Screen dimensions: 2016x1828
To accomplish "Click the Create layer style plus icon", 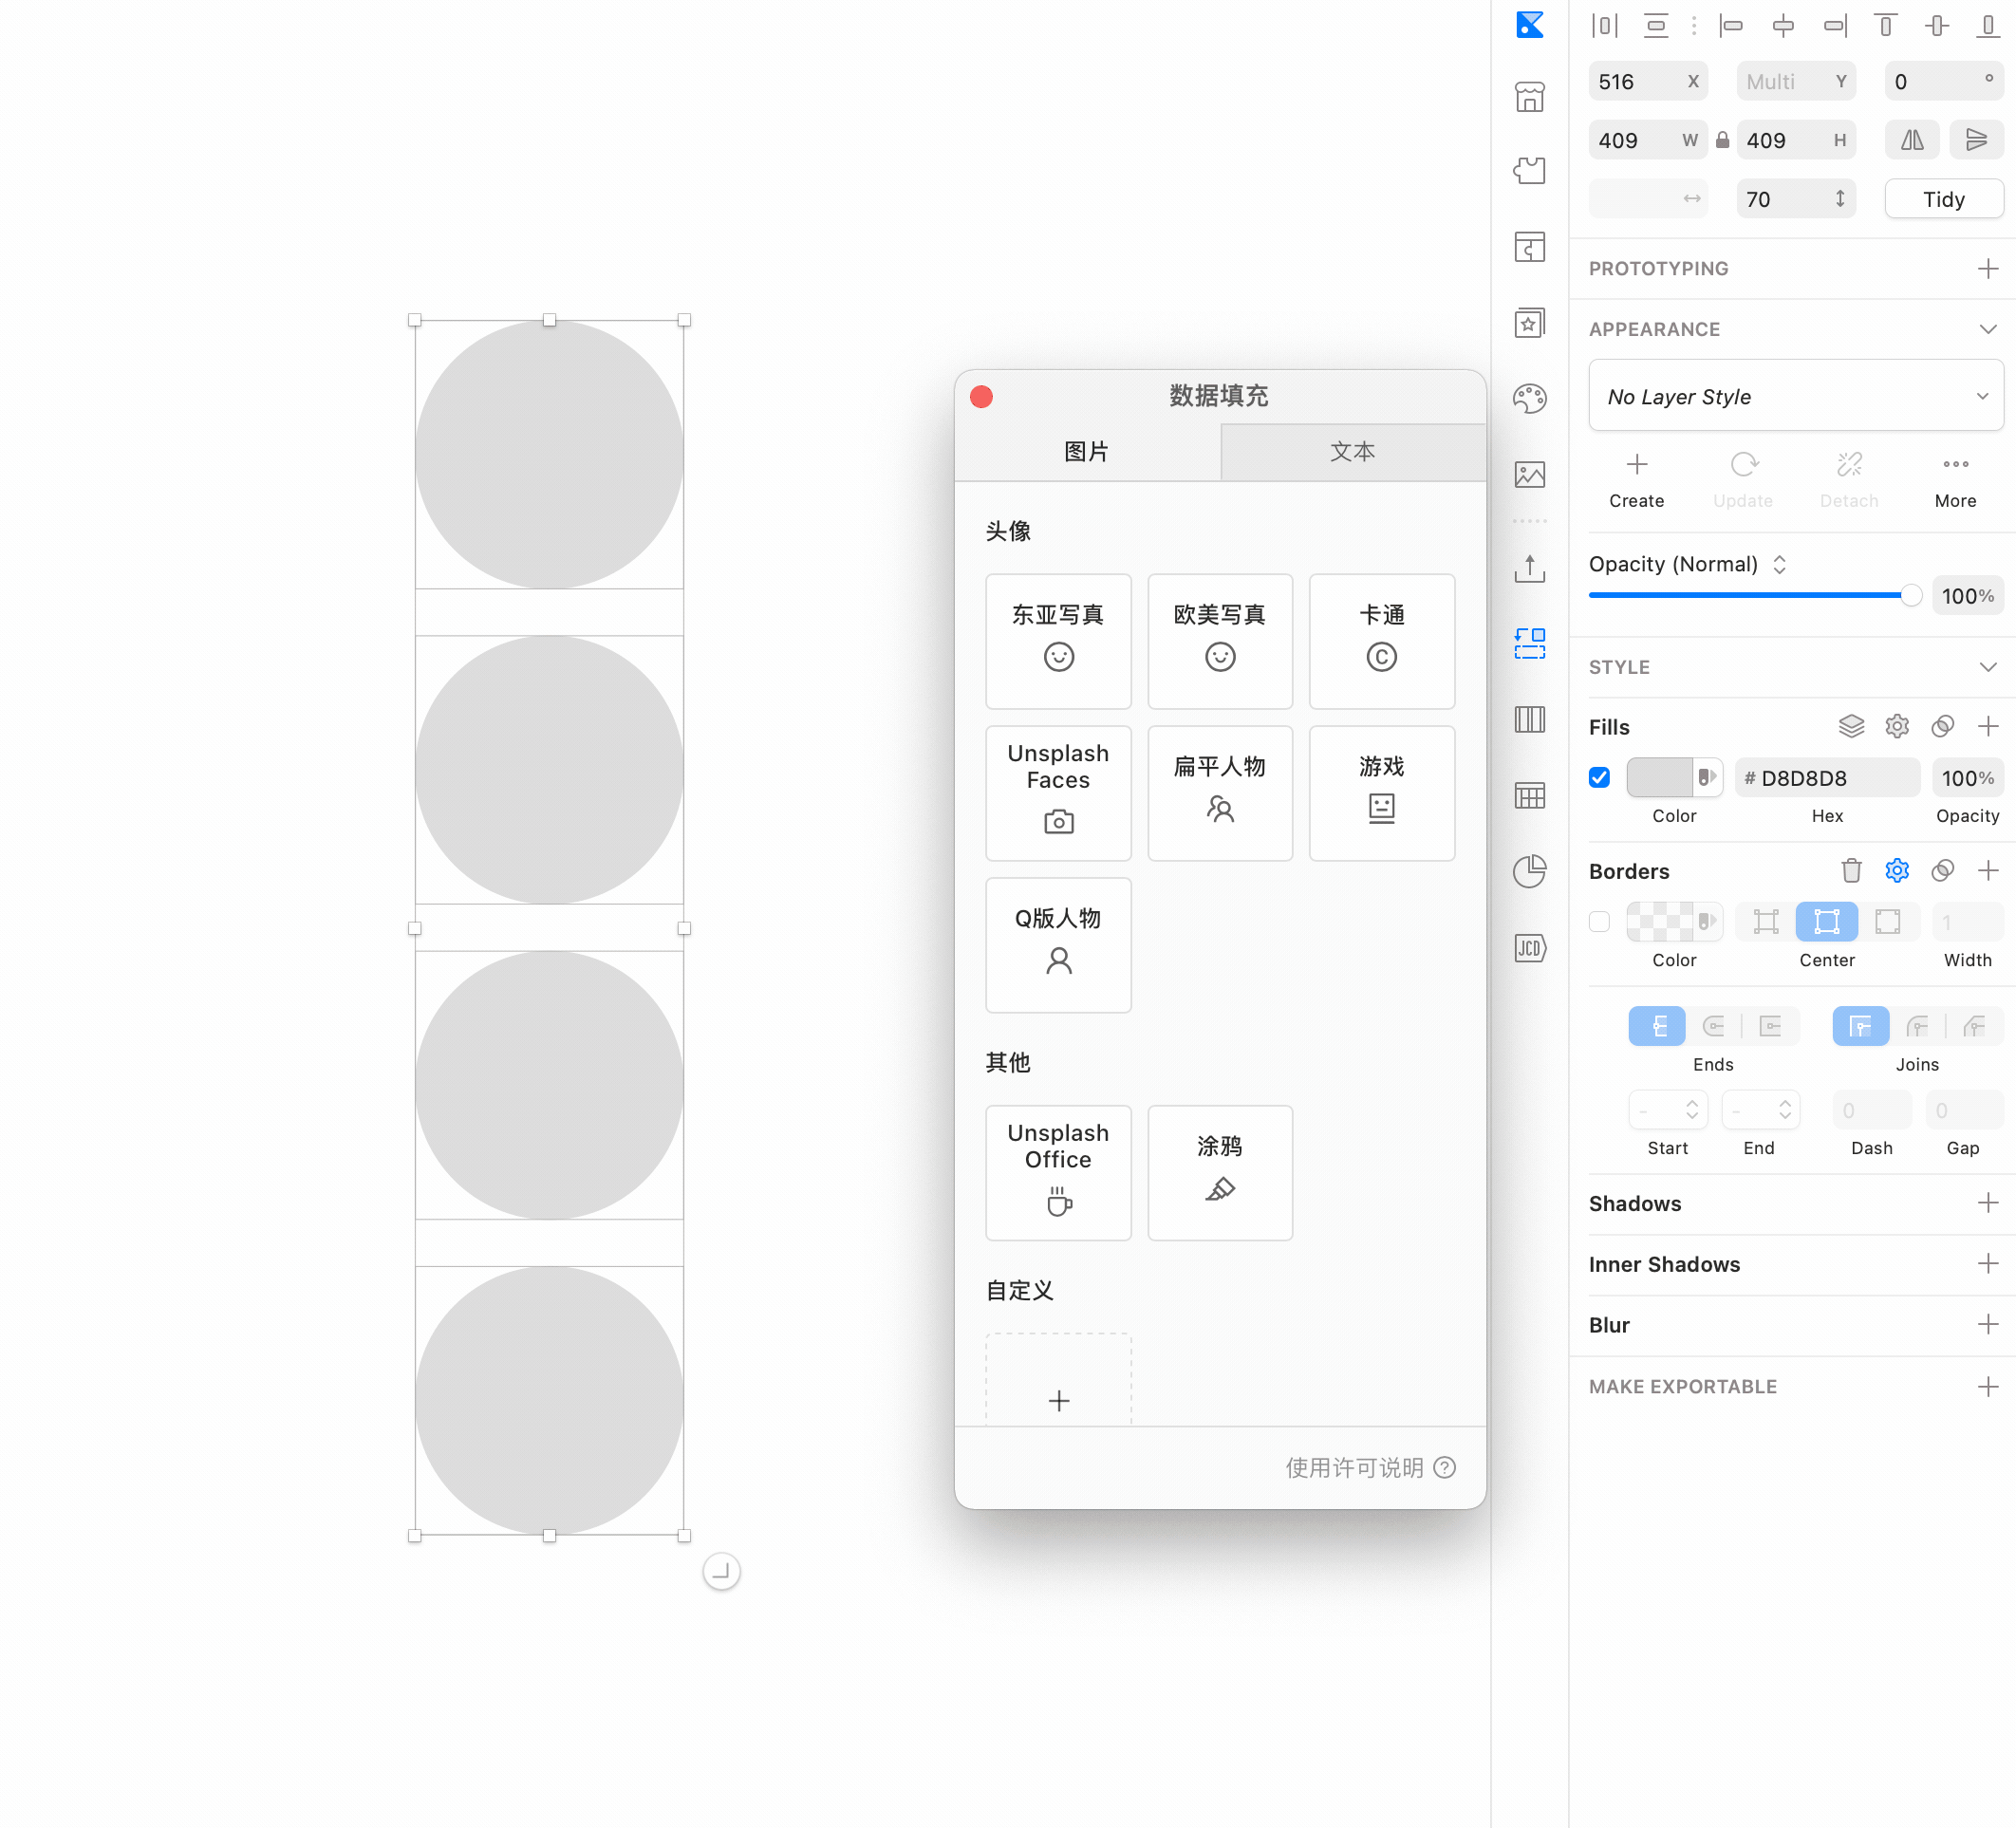I will pos(1636,465).
